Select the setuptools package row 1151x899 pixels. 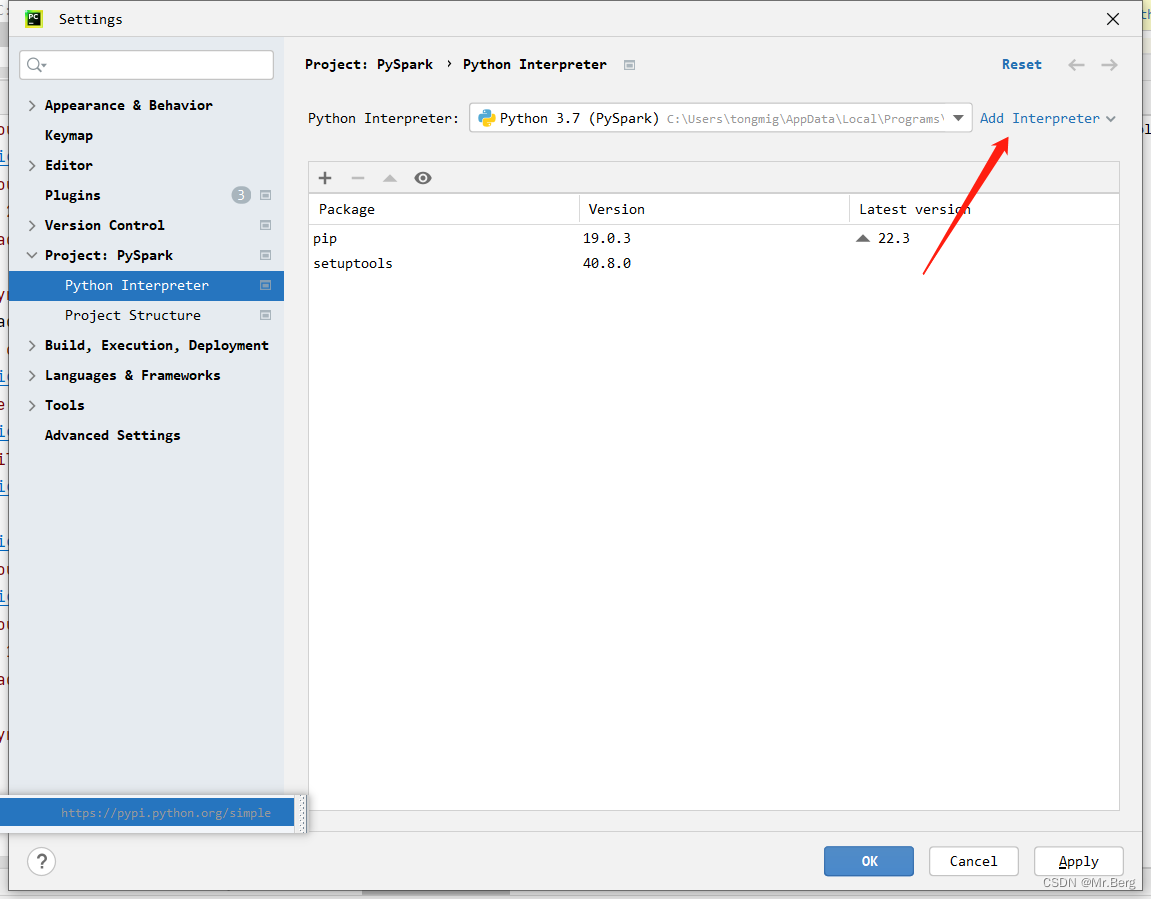[714, 263]
